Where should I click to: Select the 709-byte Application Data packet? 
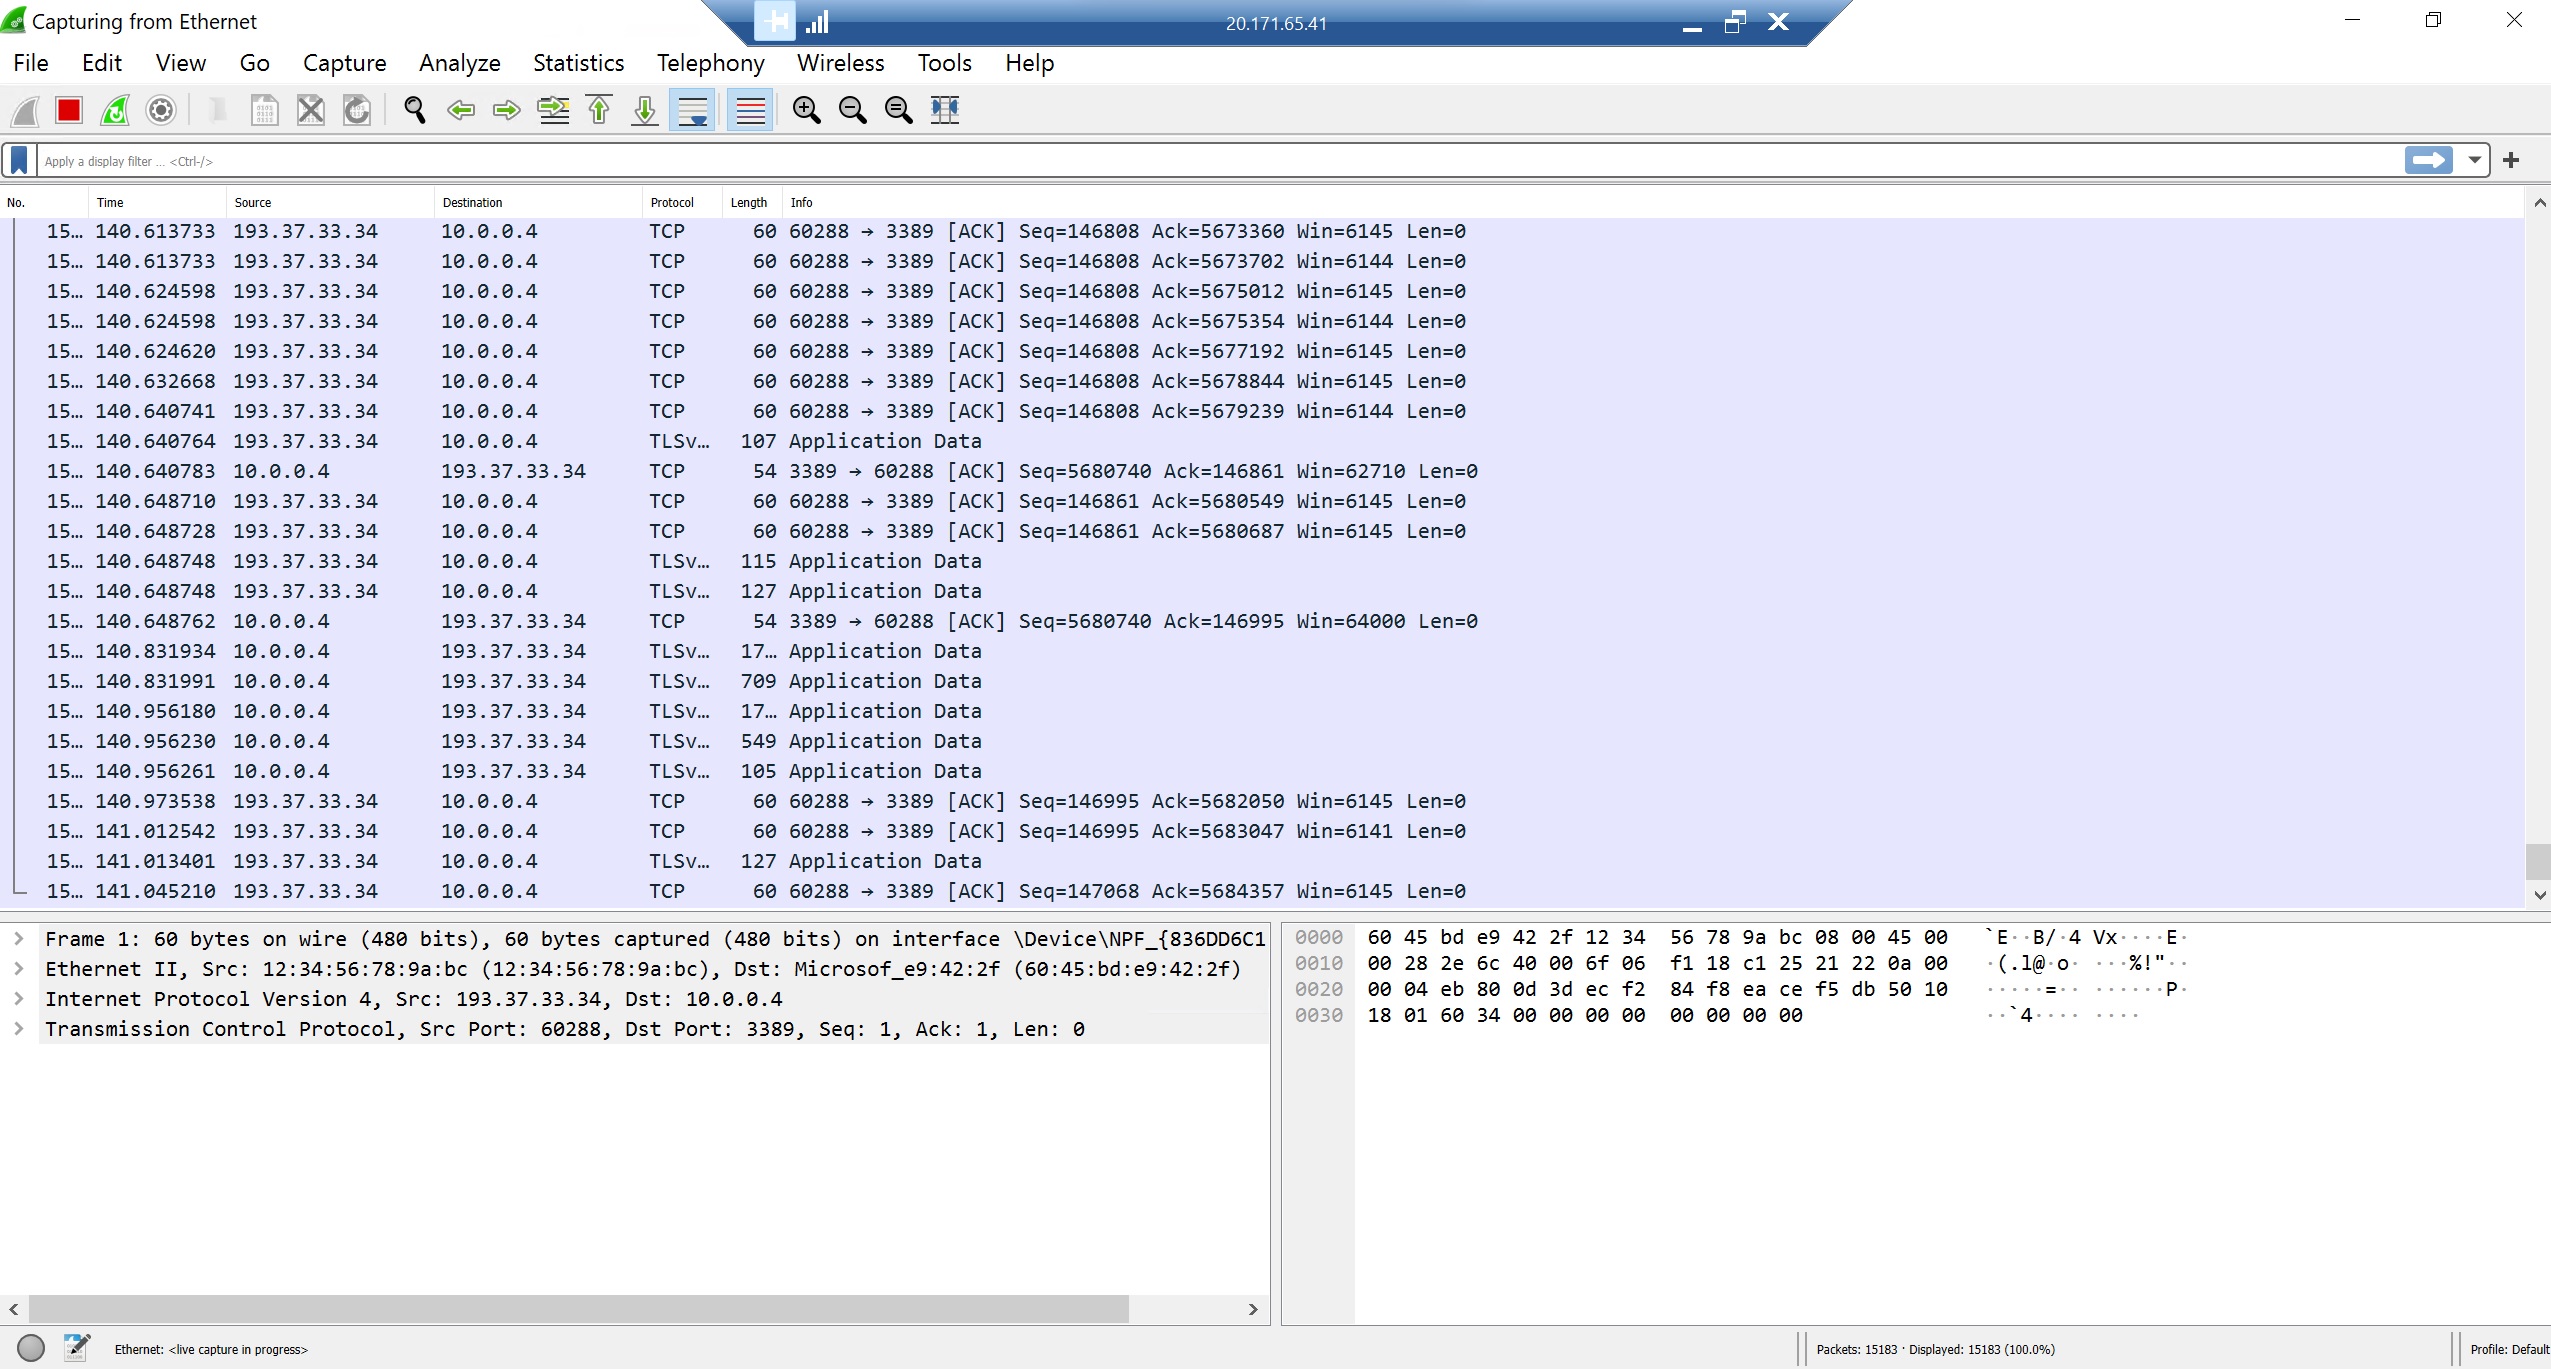[1263, 681]
